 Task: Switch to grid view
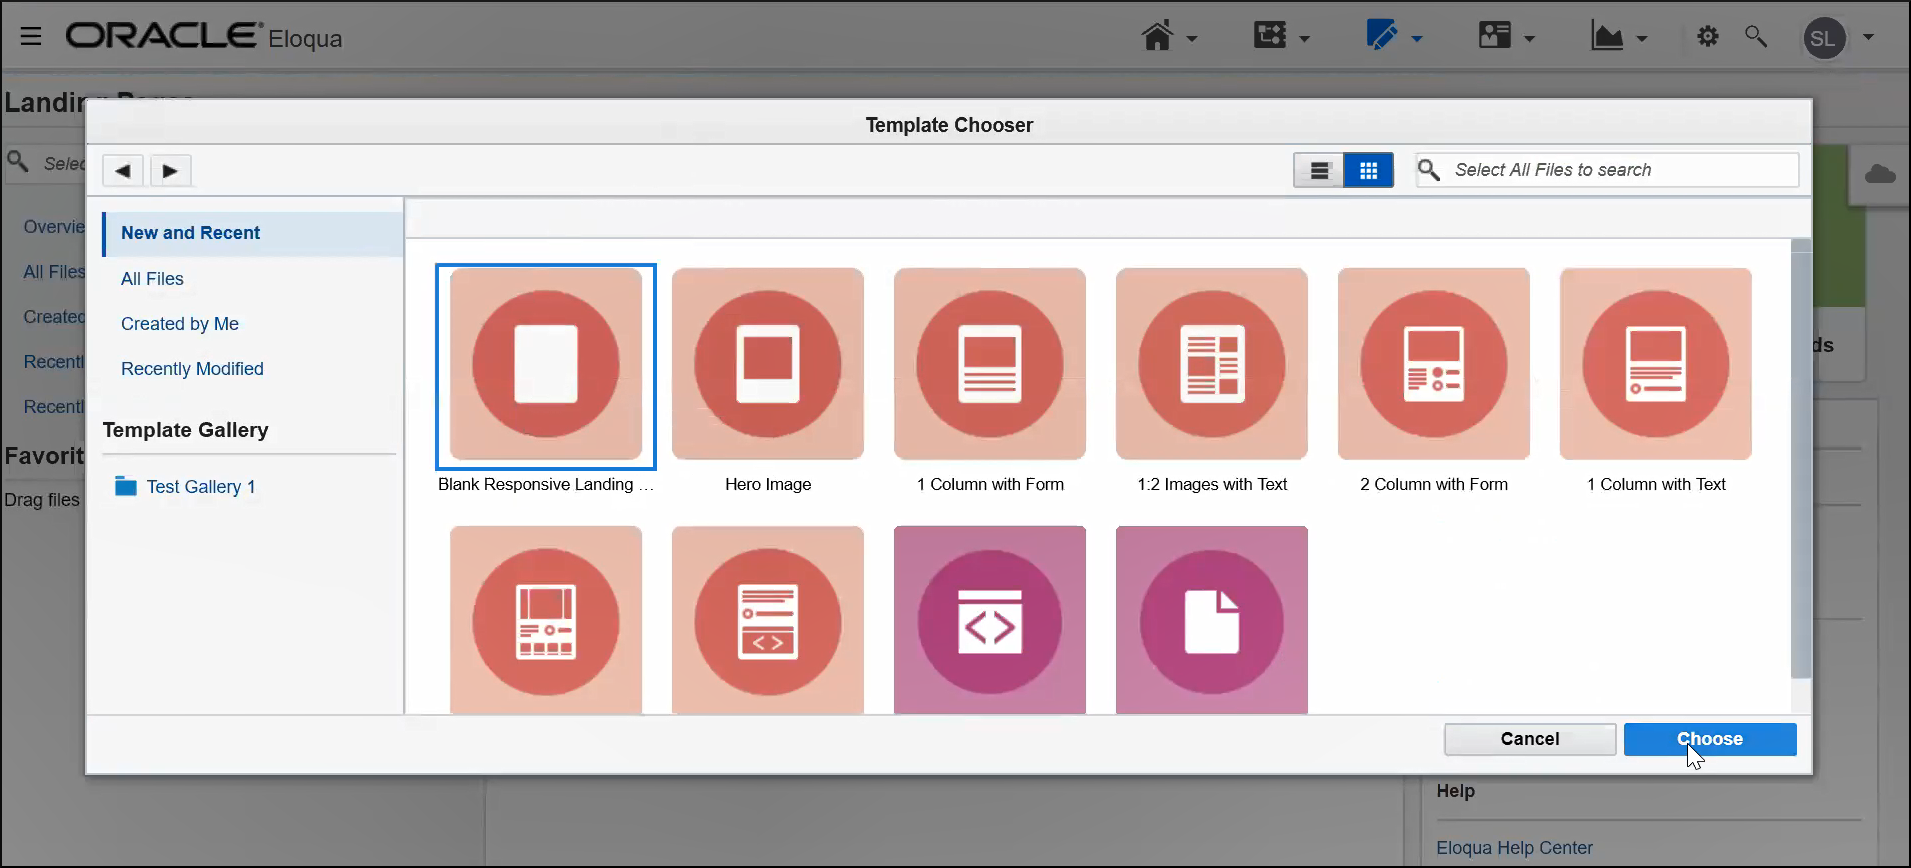pyautogui.click(x=1369, y=171)
